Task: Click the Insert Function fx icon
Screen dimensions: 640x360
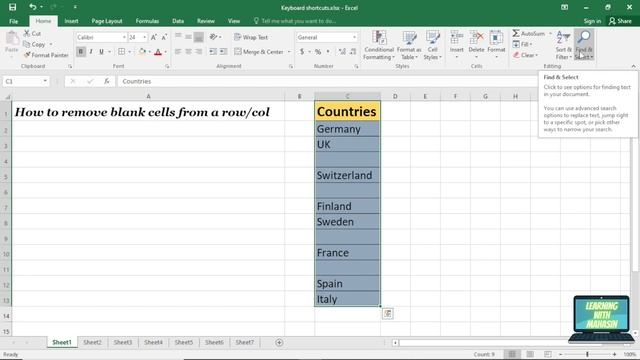Action: tap(107, 81)
